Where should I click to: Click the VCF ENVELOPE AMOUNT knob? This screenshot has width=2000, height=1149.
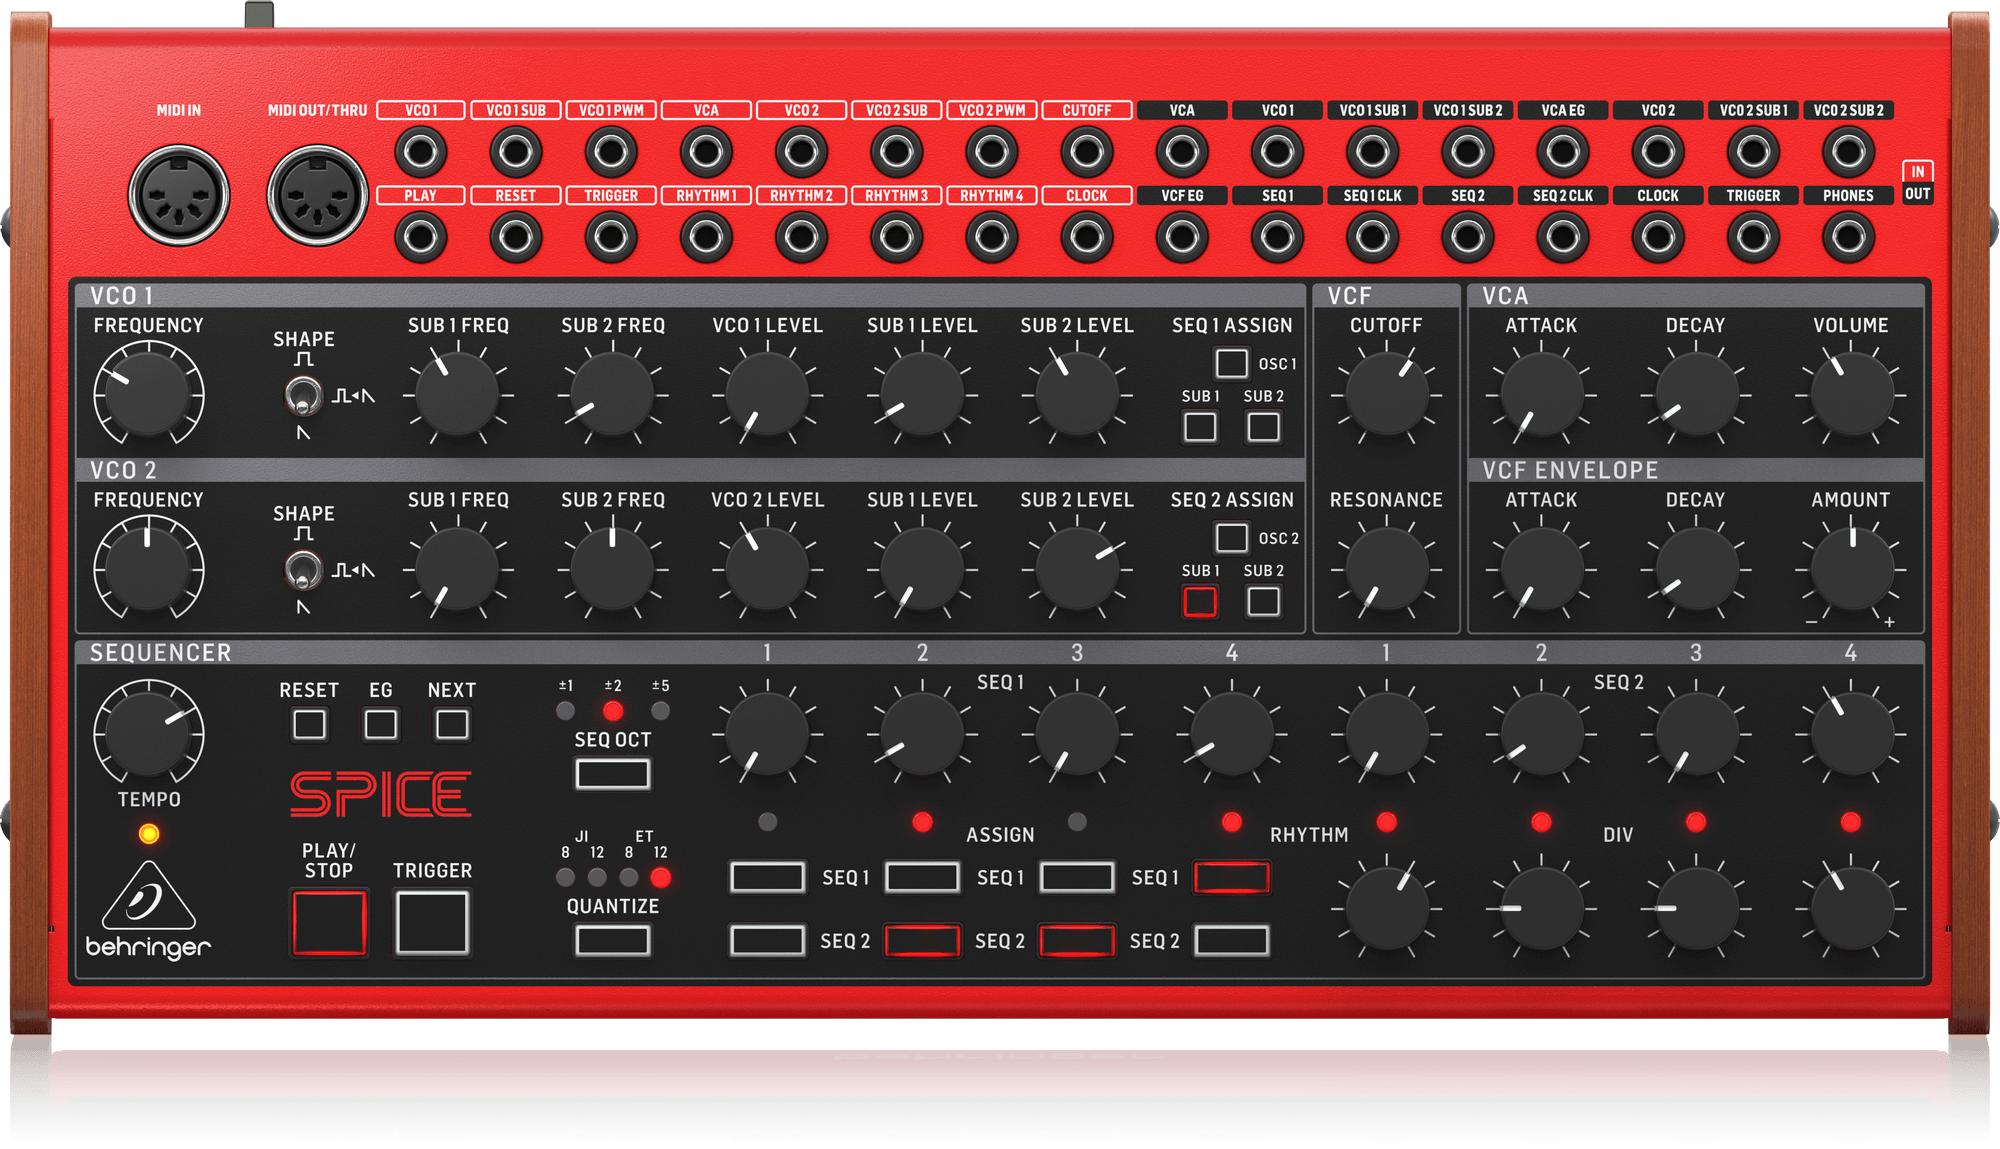point(1851,570)
